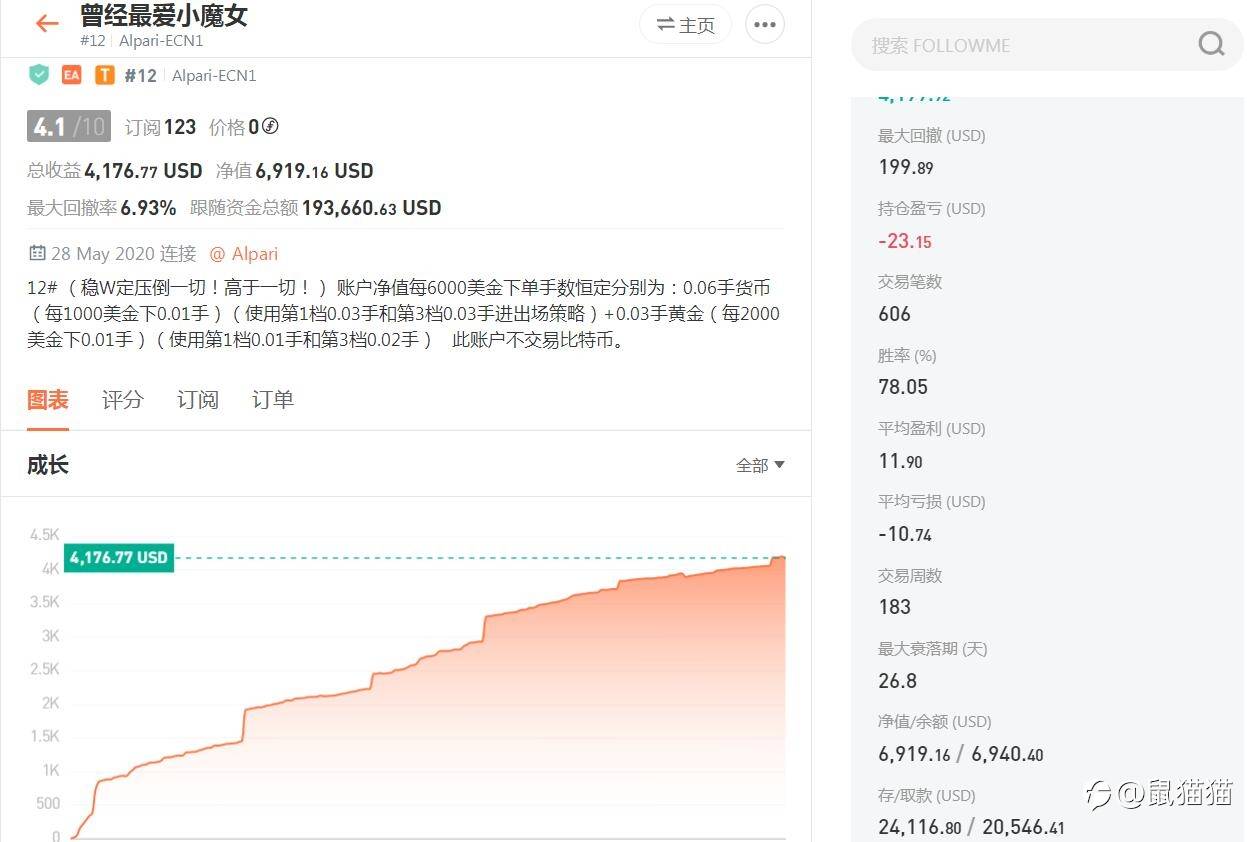Click the 4.1/10 rating score badge

click(x=68, y=127)
